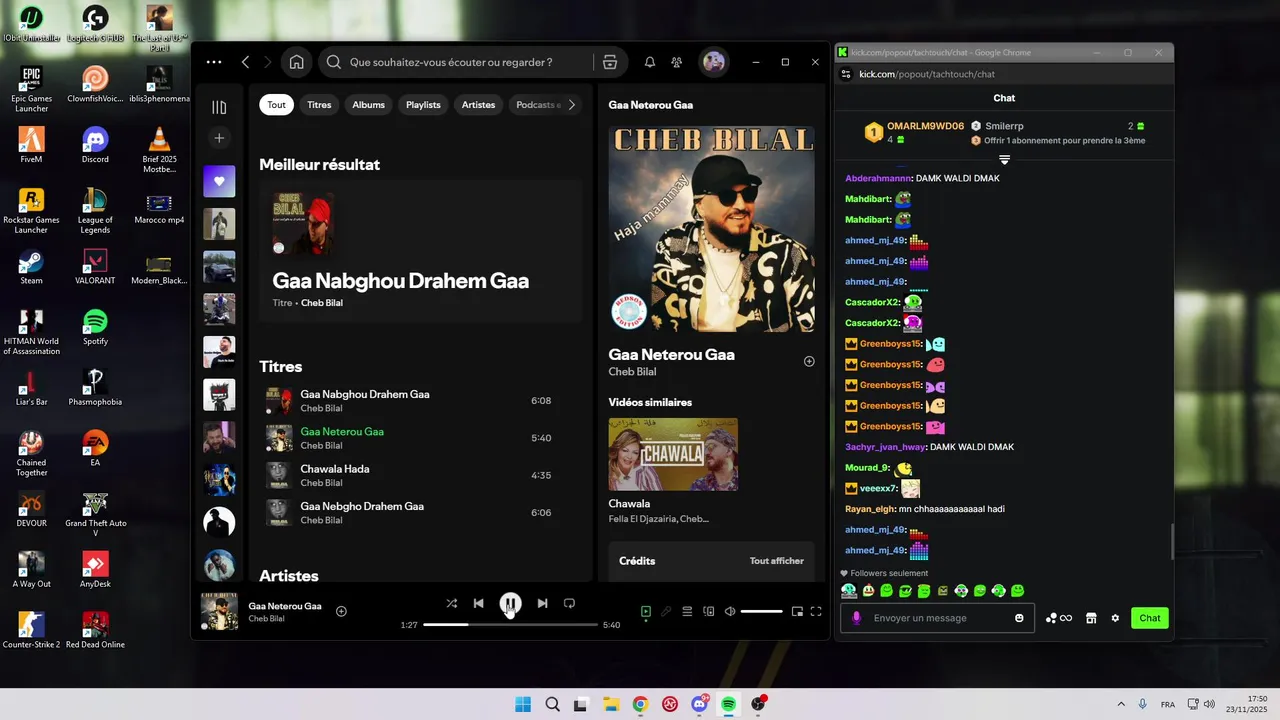This screenshot has height=720, width=1280.
Task: Create a new playlist with plus icon
Action: point(219,138)
